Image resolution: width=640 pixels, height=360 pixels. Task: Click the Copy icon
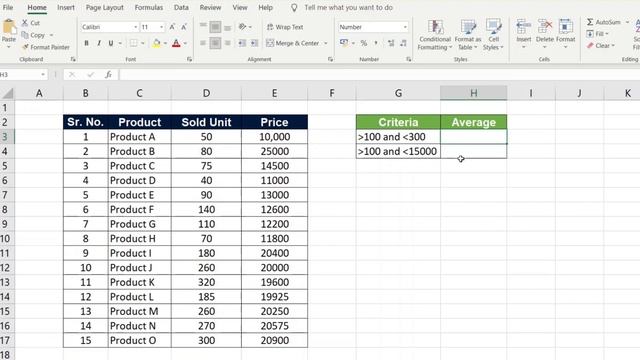click(25, 35)
